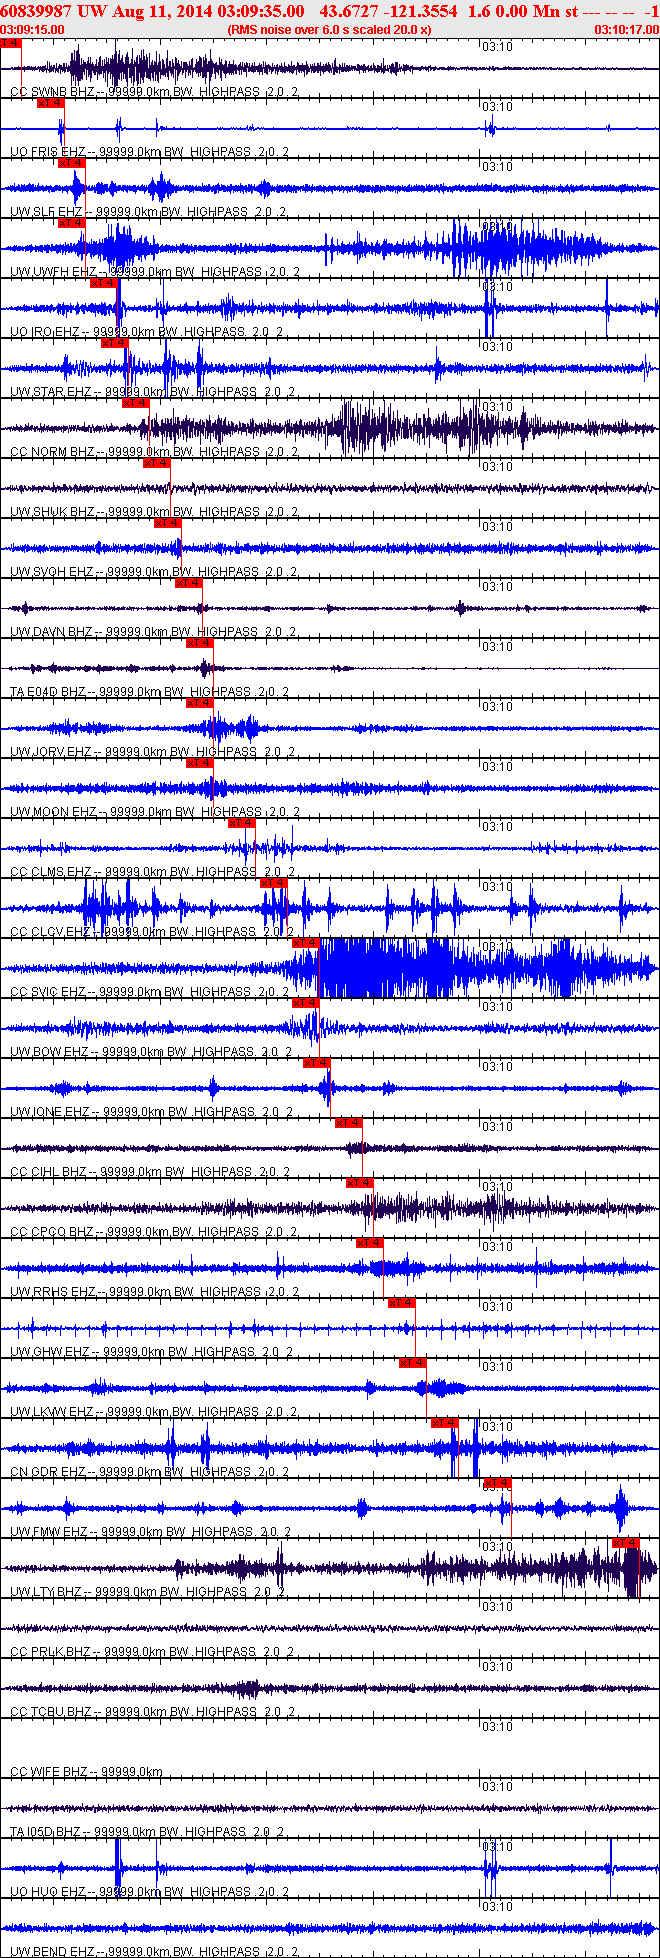The width and height of the screenshot is (660, 1958).
Task: Select the xT 4 pick marker on the LKVW trace
Action: [x=413, y=1363]
